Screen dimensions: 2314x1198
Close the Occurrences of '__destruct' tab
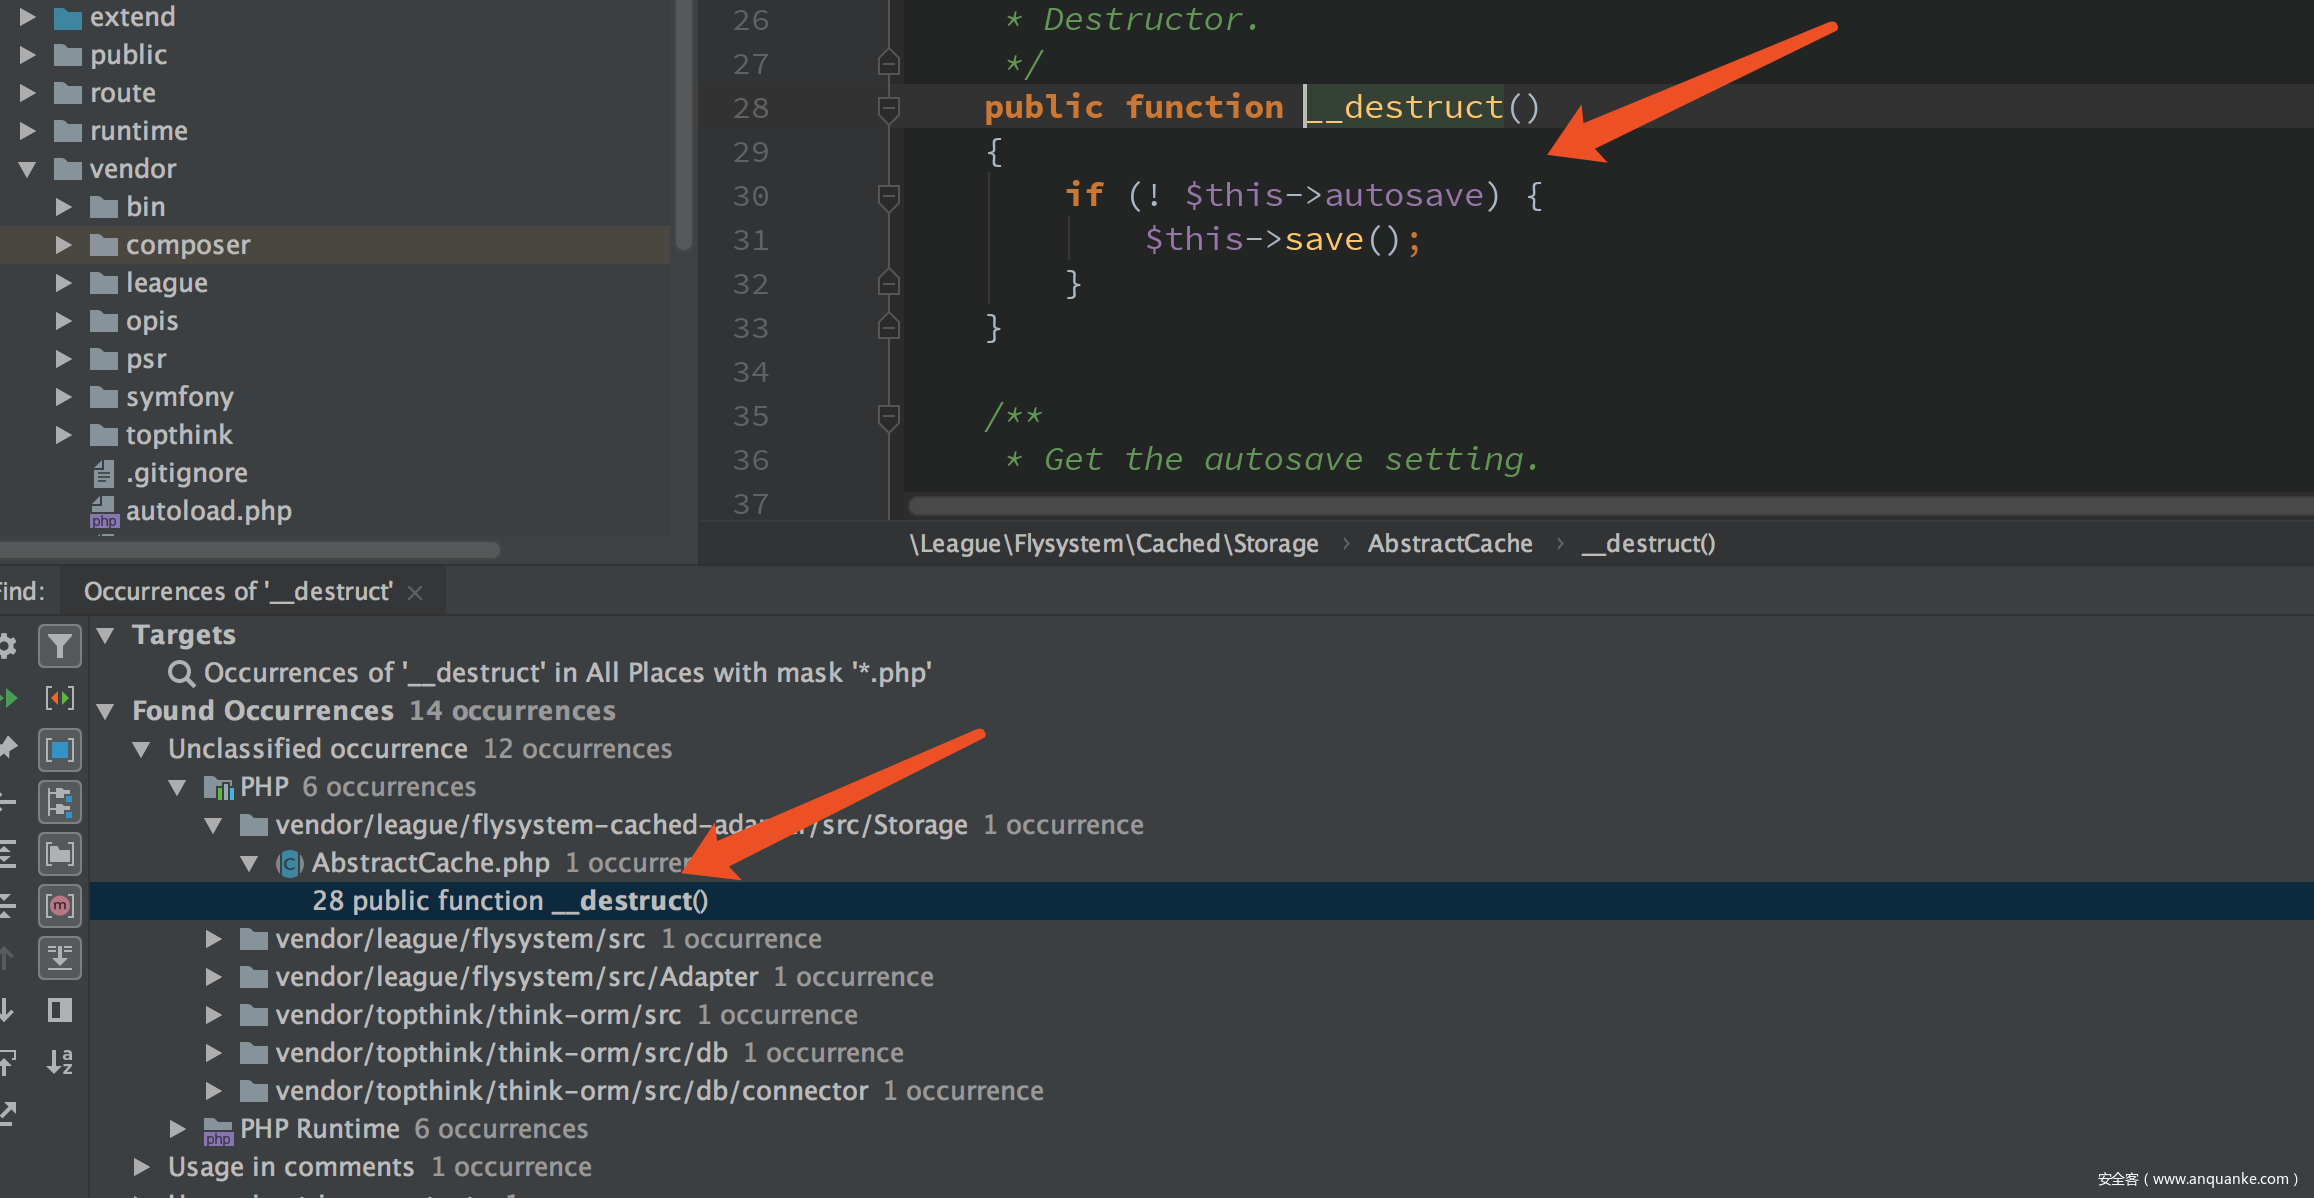tap(416, 593)
